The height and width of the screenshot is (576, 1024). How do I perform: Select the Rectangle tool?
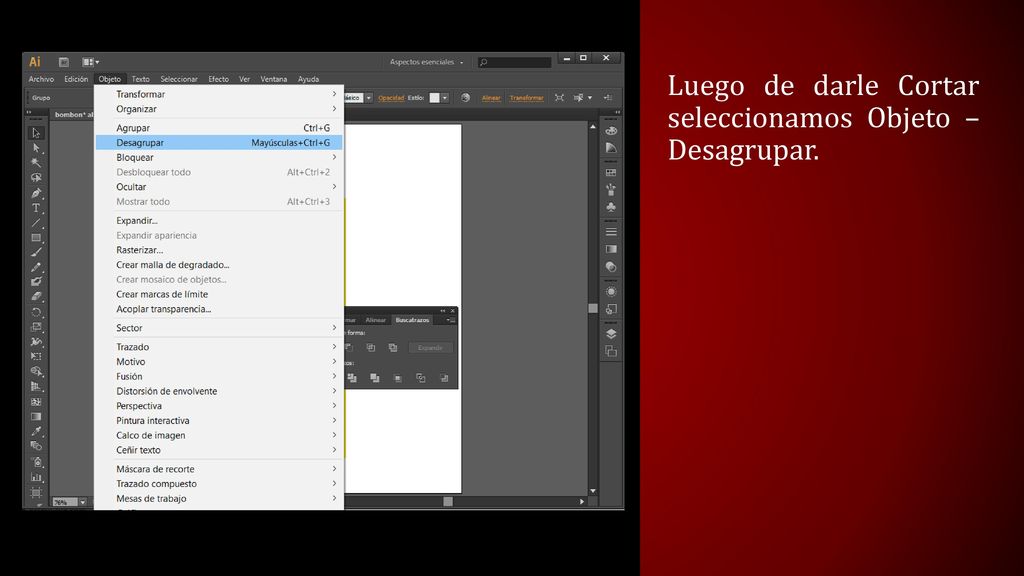36,238
